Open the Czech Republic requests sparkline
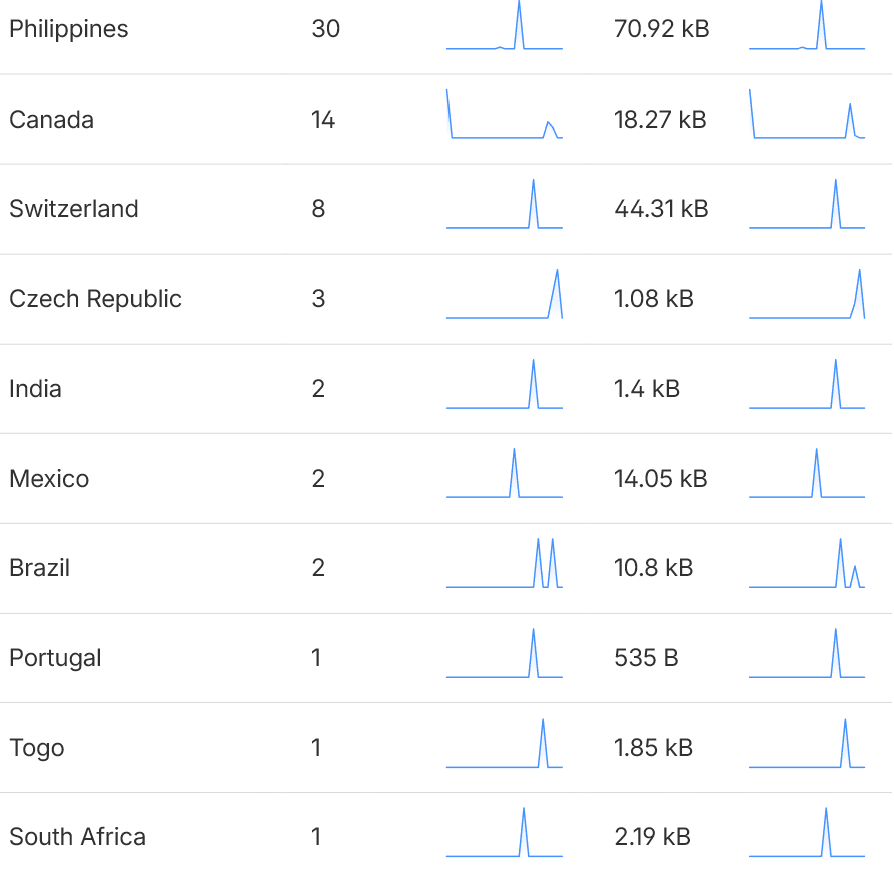This screenshot has width=894, height=872. click(x=504, y=294)
